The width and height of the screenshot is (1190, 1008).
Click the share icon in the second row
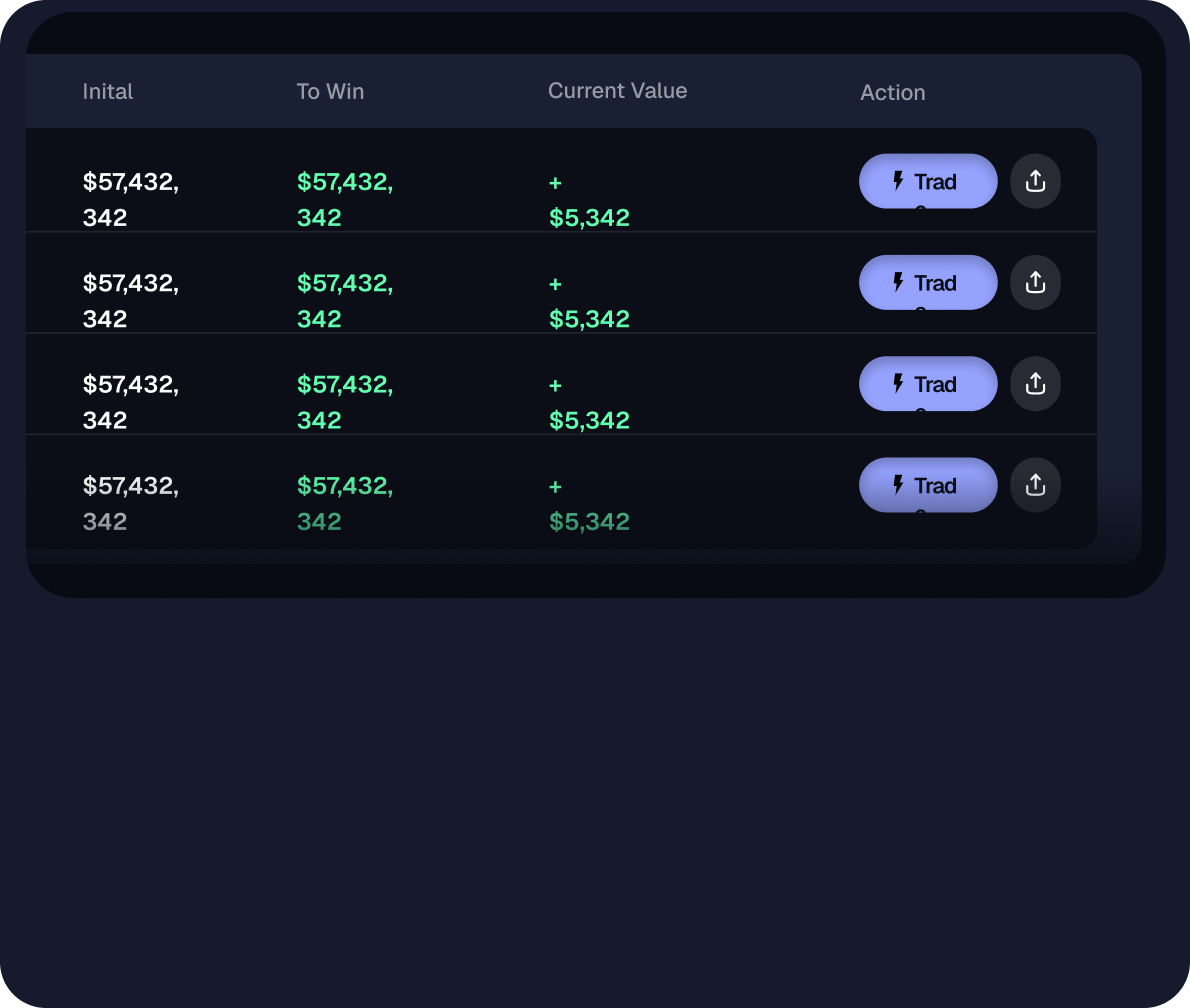(1035, 282)
